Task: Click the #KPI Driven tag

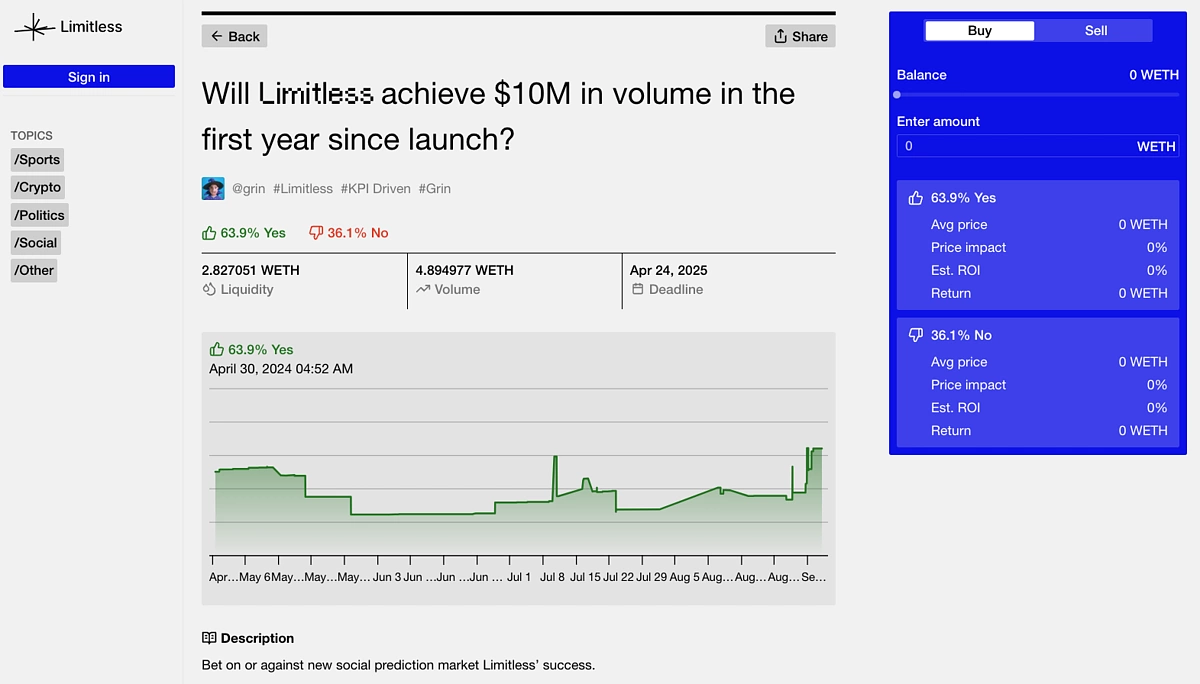Action: [x=376, y=188]
